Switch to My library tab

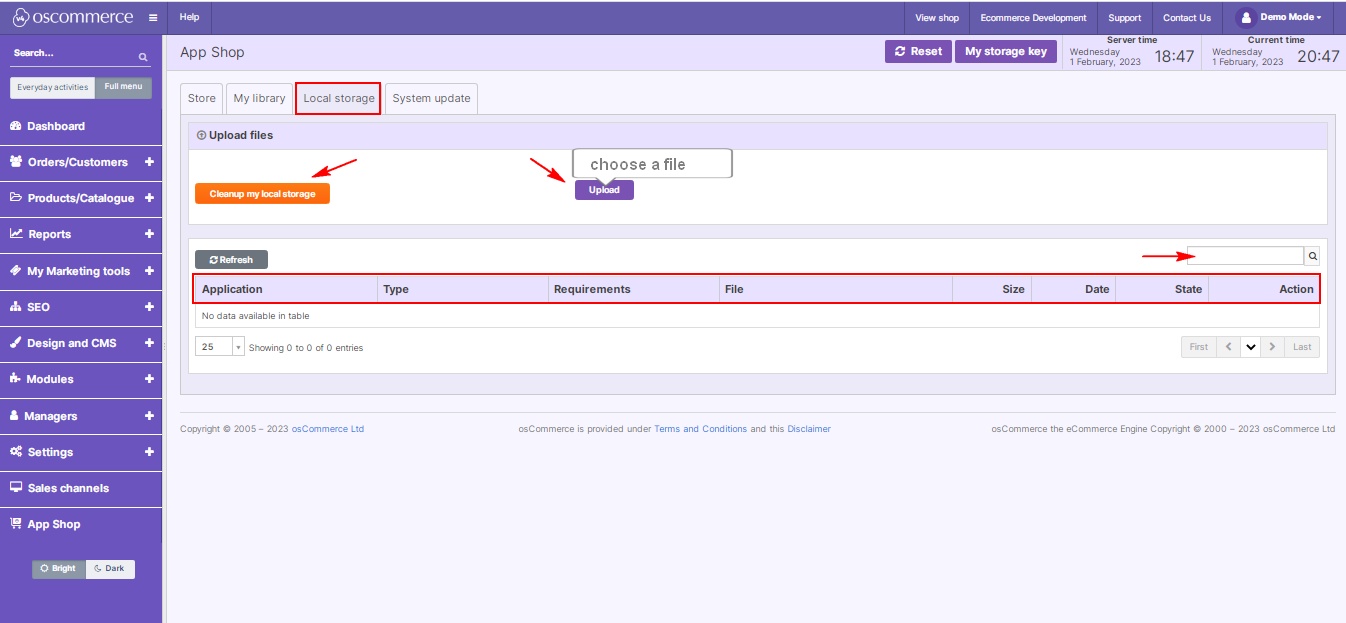click(259, 98)
